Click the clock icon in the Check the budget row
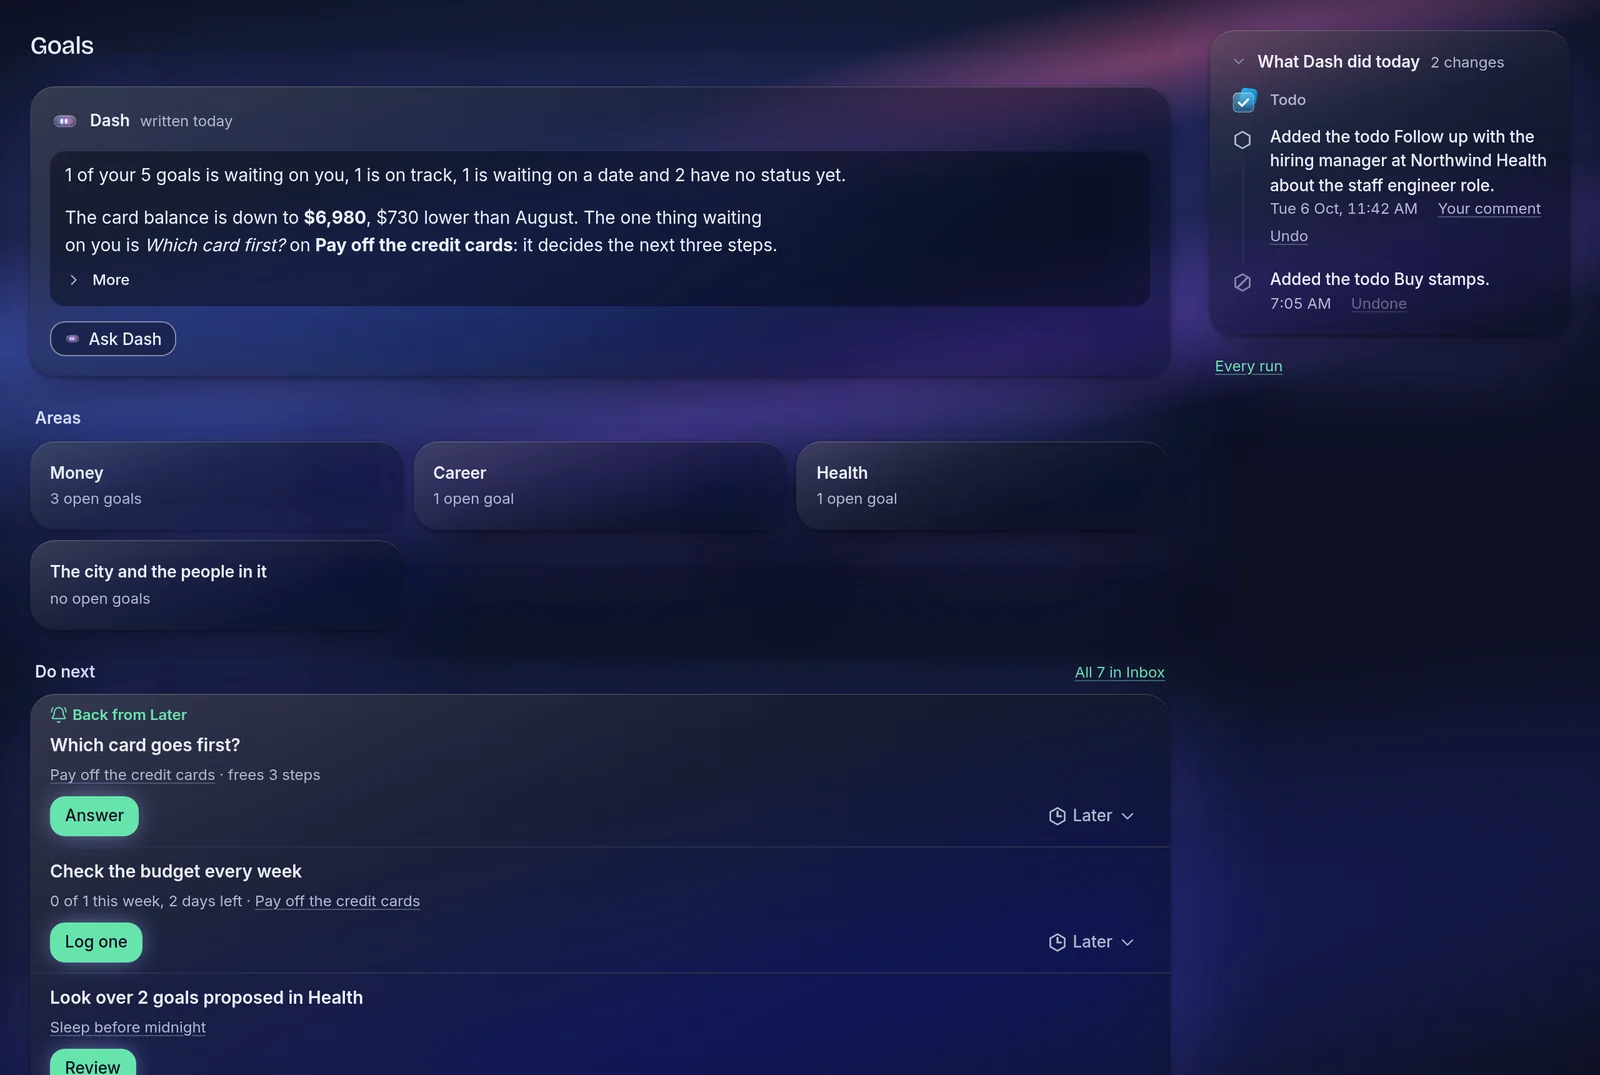 tap(1057, 942)
